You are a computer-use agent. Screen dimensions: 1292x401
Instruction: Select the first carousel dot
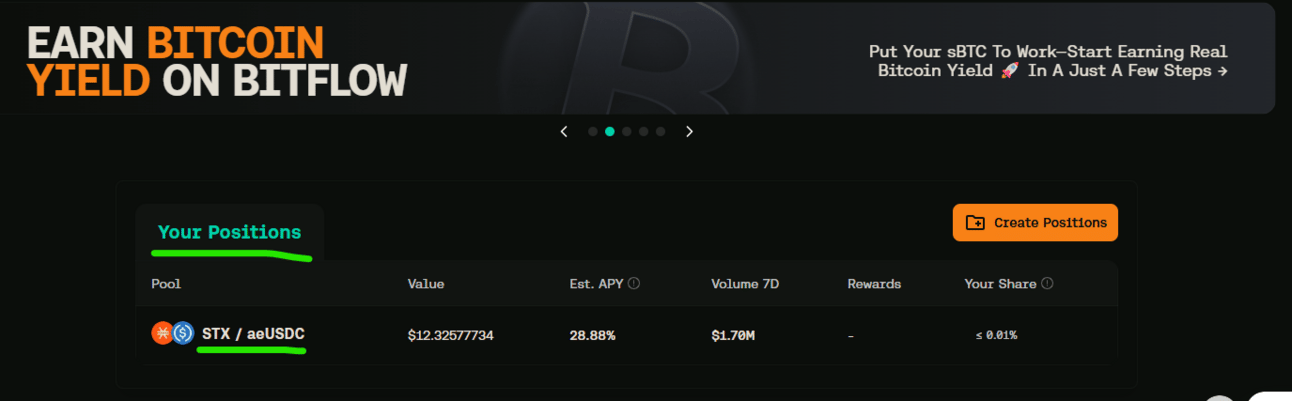[x=592, y=131]
